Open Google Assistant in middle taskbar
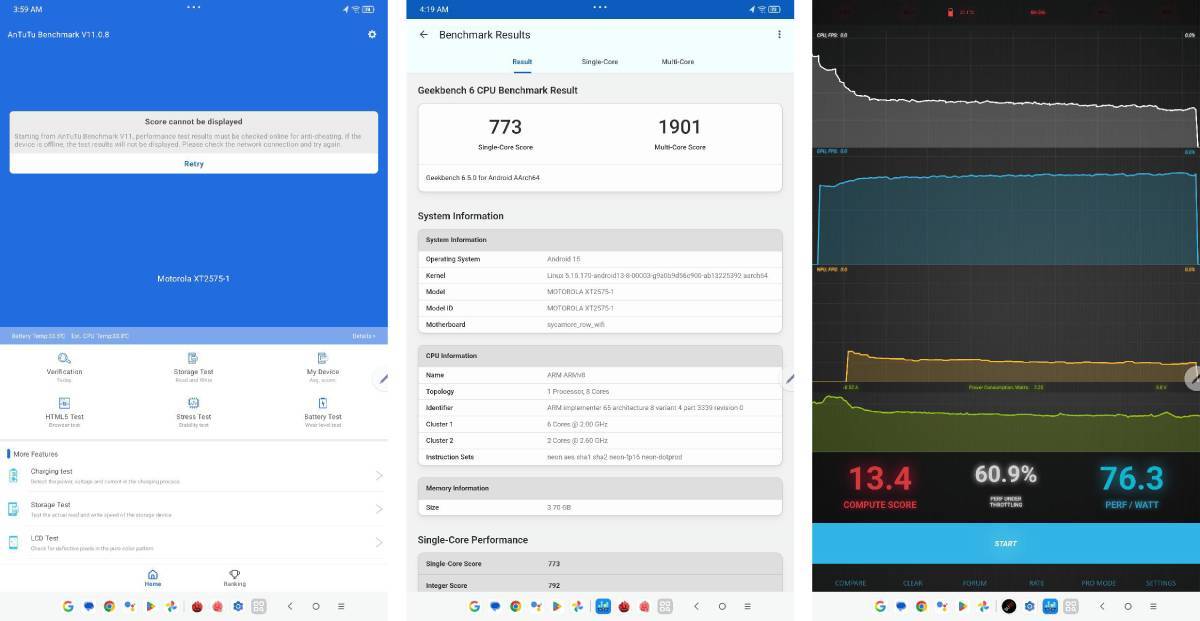 536,606
